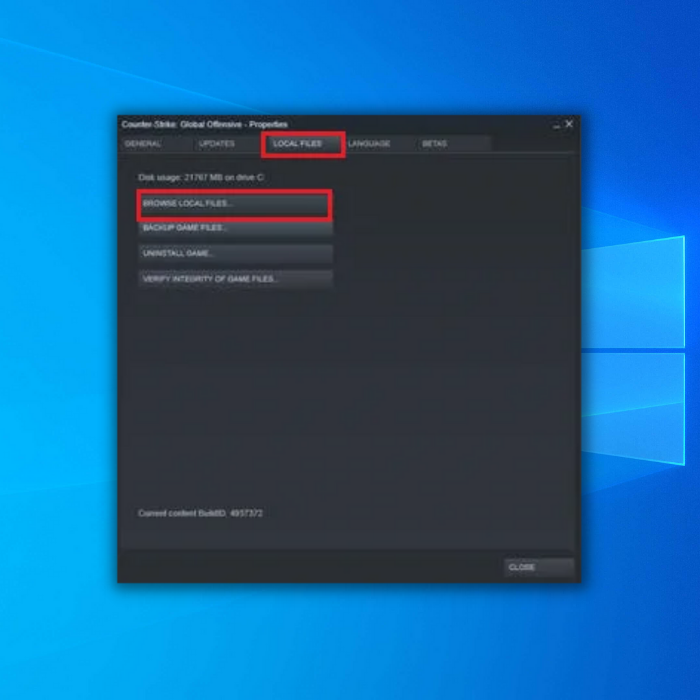This screenshot has width=700, height=700.
Task: Go to the Language tab
Action: click(x=379, y=144)
